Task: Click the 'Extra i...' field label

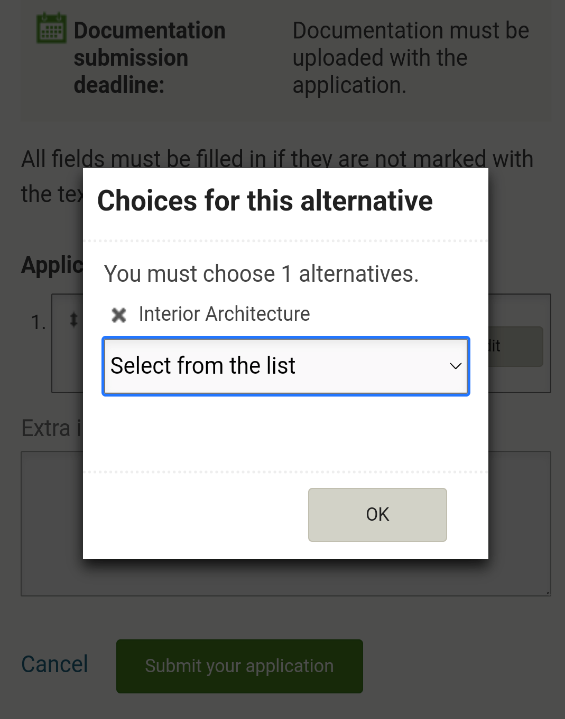Action: pos(52,428)
